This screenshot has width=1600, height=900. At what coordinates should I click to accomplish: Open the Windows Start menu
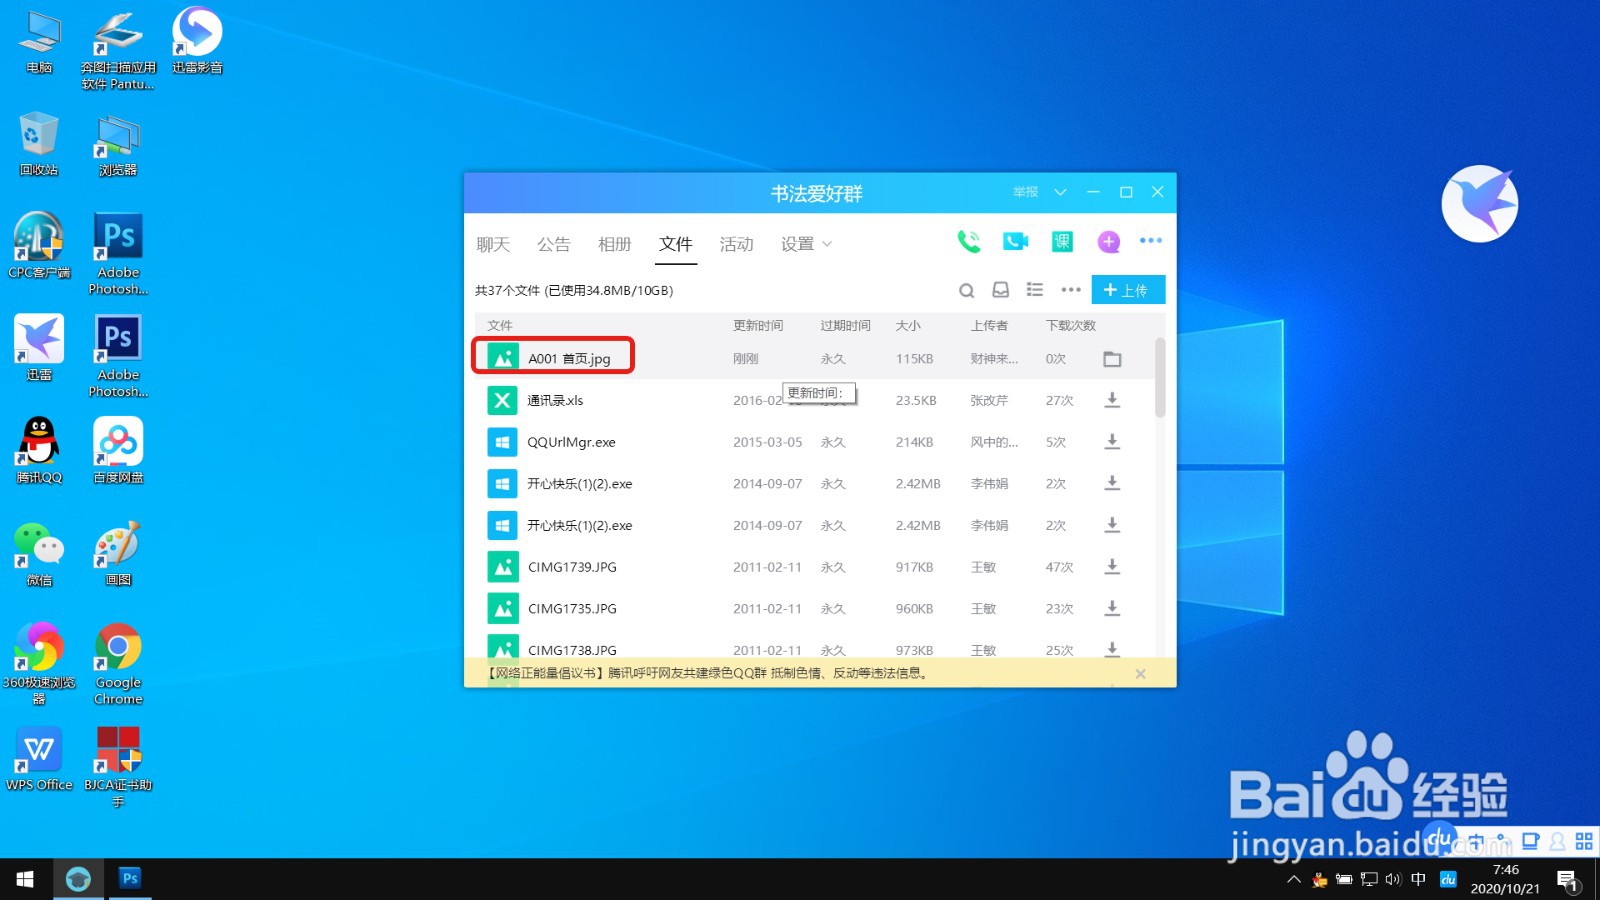point(25,879)
